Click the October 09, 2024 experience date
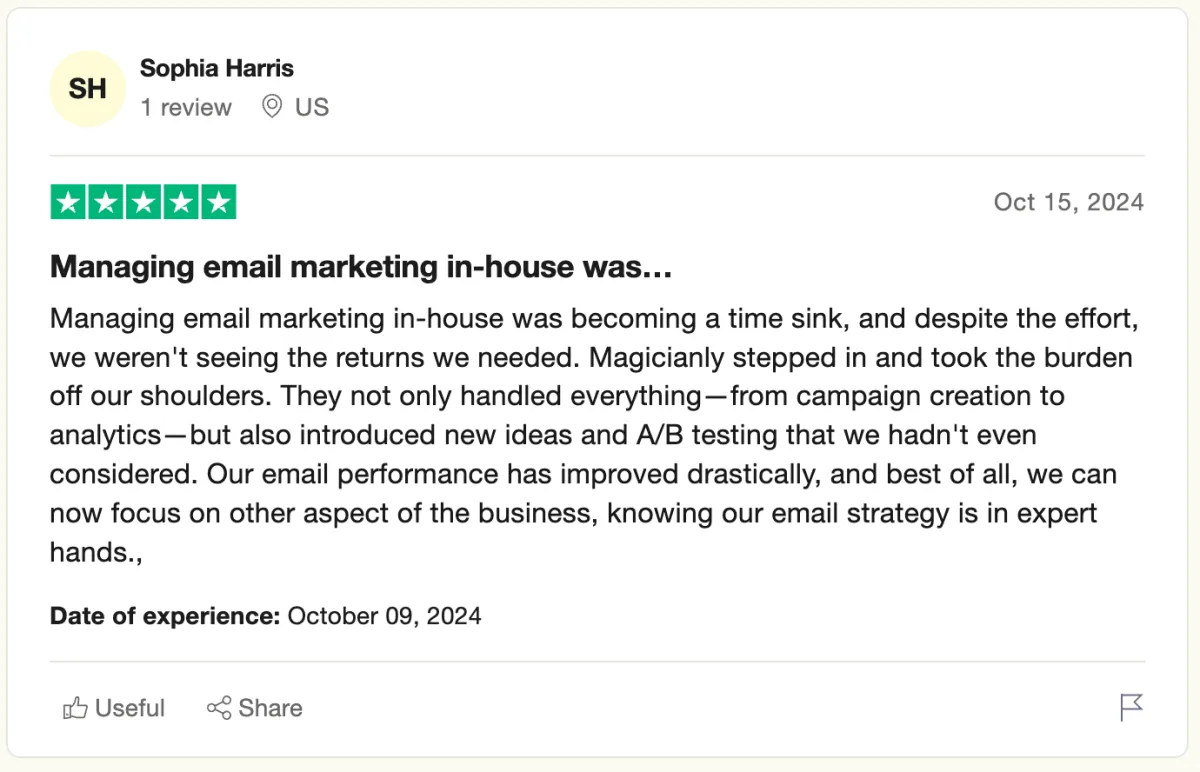The width and height of the screenshot is (1200, 772). tap(384, 615)
